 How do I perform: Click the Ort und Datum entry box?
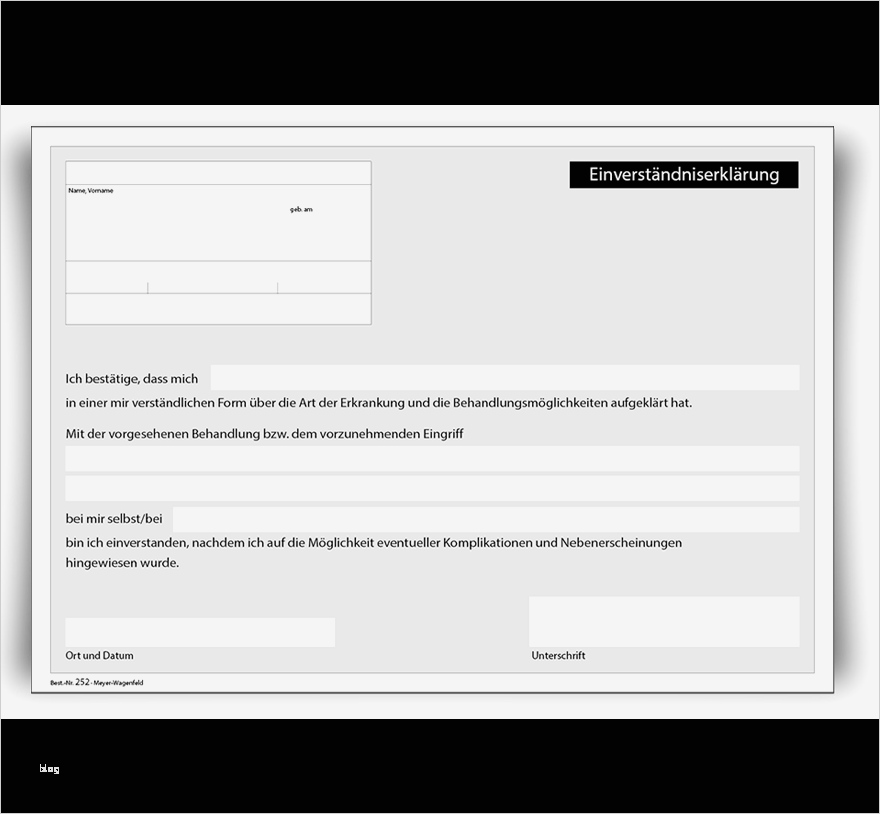coord(199,632)
